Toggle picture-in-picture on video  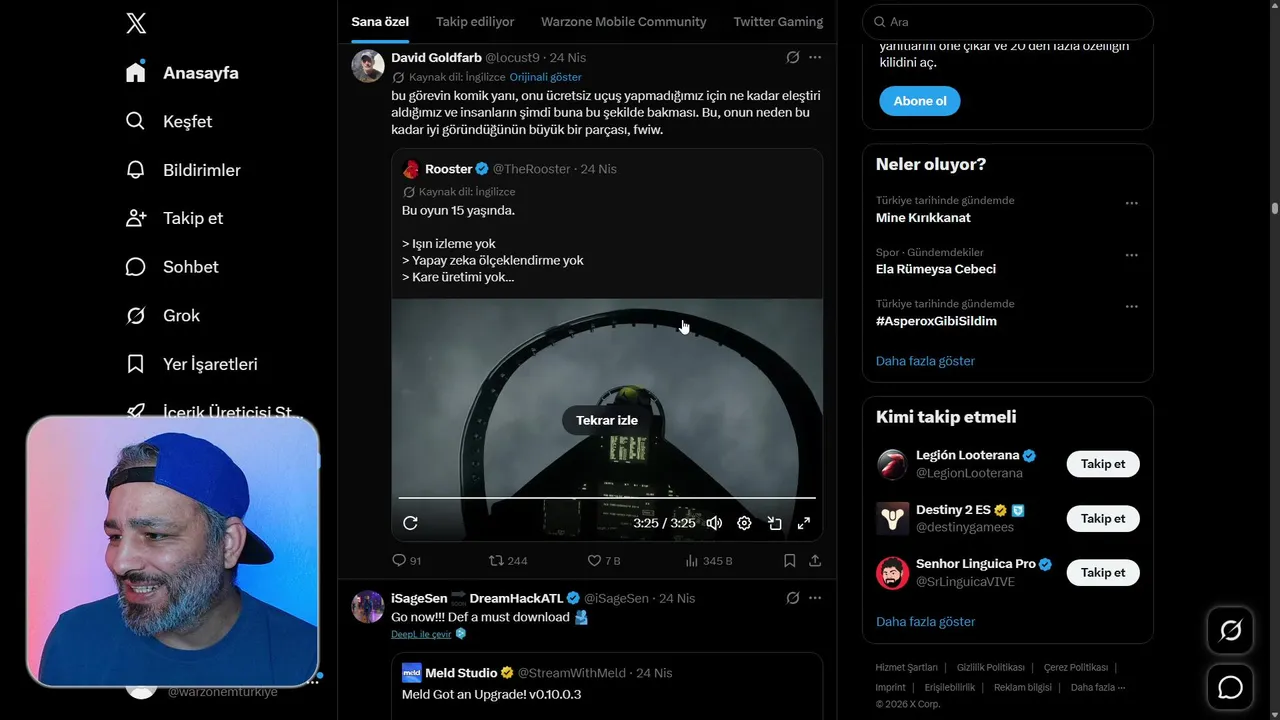(x=774, y=523)
